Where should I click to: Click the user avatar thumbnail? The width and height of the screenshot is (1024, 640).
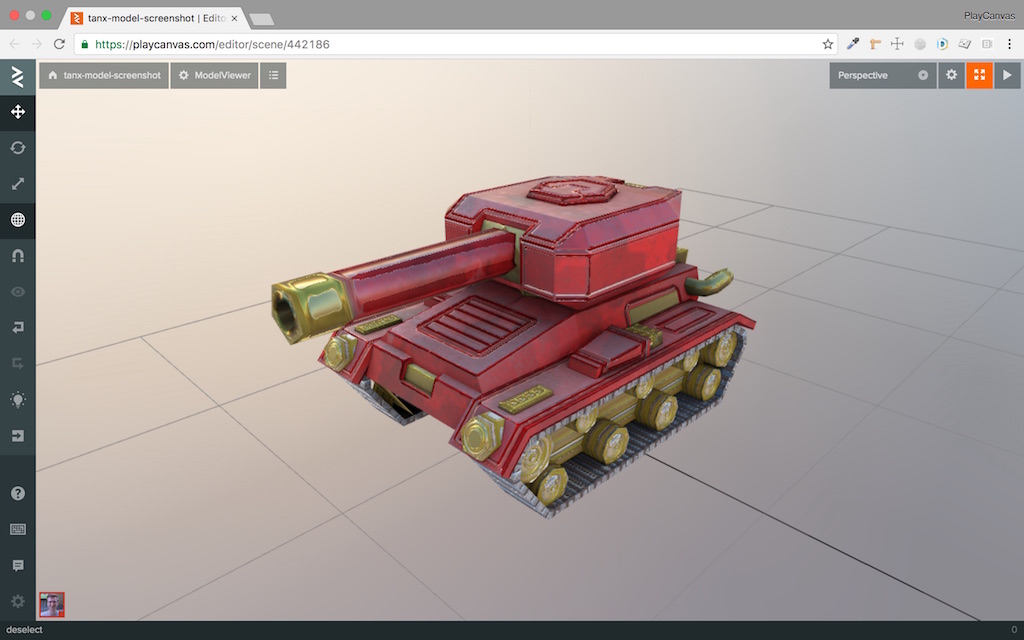point(52,604)
